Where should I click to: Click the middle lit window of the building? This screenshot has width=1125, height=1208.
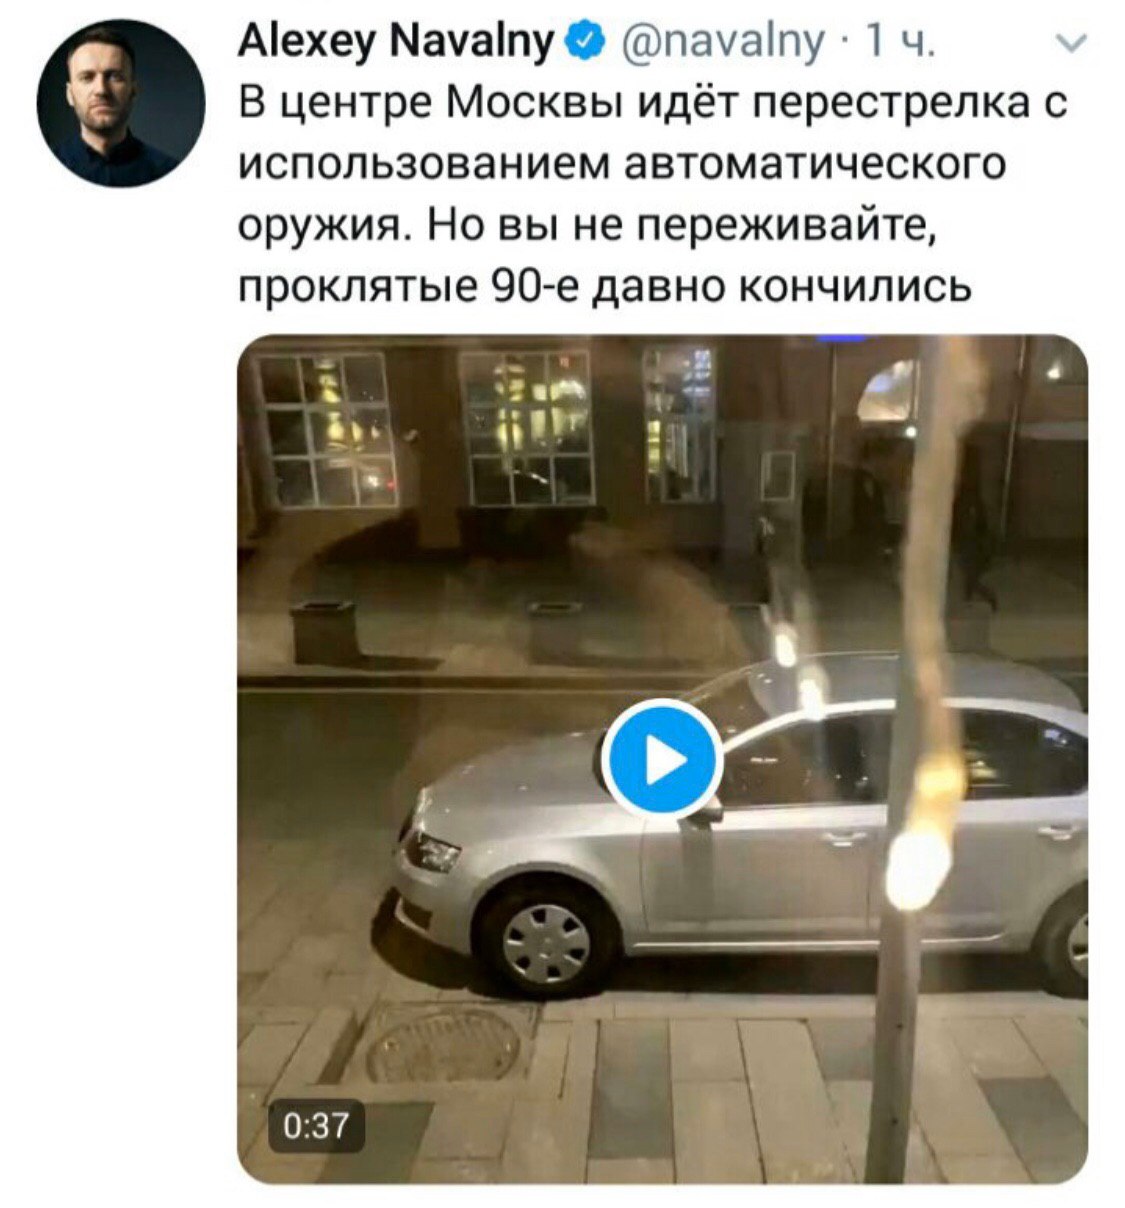coord(527,426)
